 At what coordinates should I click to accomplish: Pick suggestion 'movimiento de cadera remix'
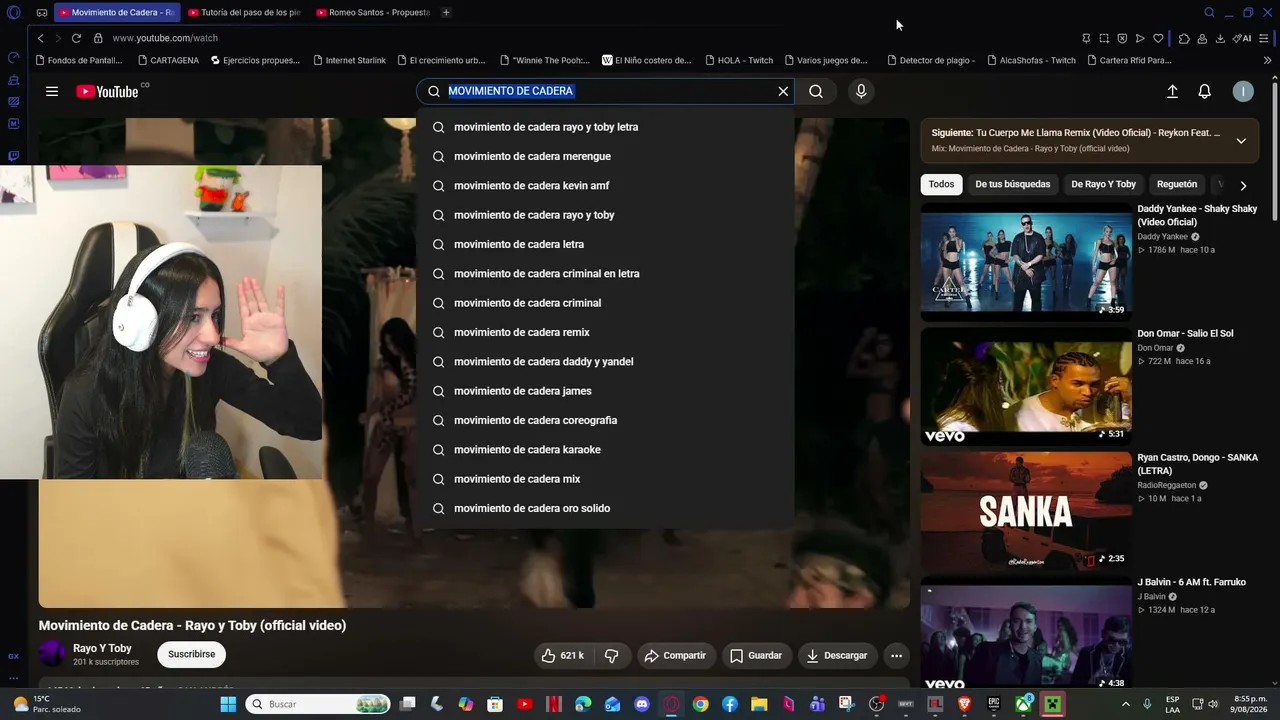[x=606, y=332]
